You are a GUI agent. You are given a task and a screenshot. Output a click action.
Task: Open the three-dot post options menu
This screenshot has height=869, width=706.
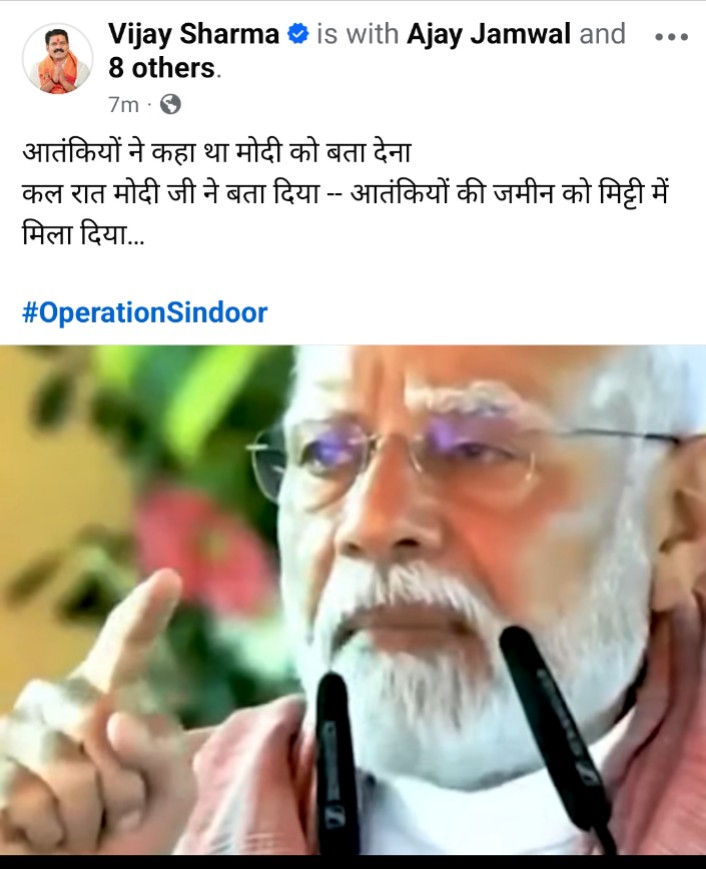[671, 37]
